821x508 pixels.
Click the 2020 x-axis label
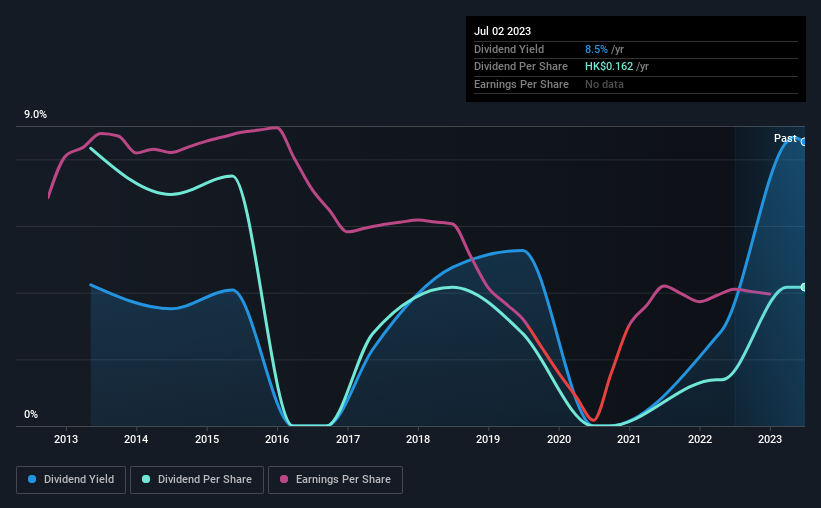pos(559,439)
